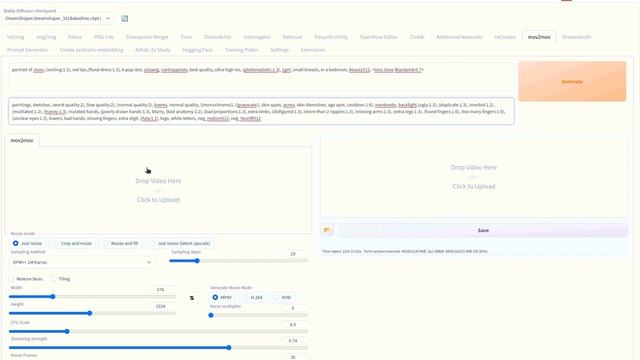Open the Settings tab

(279, 50)
